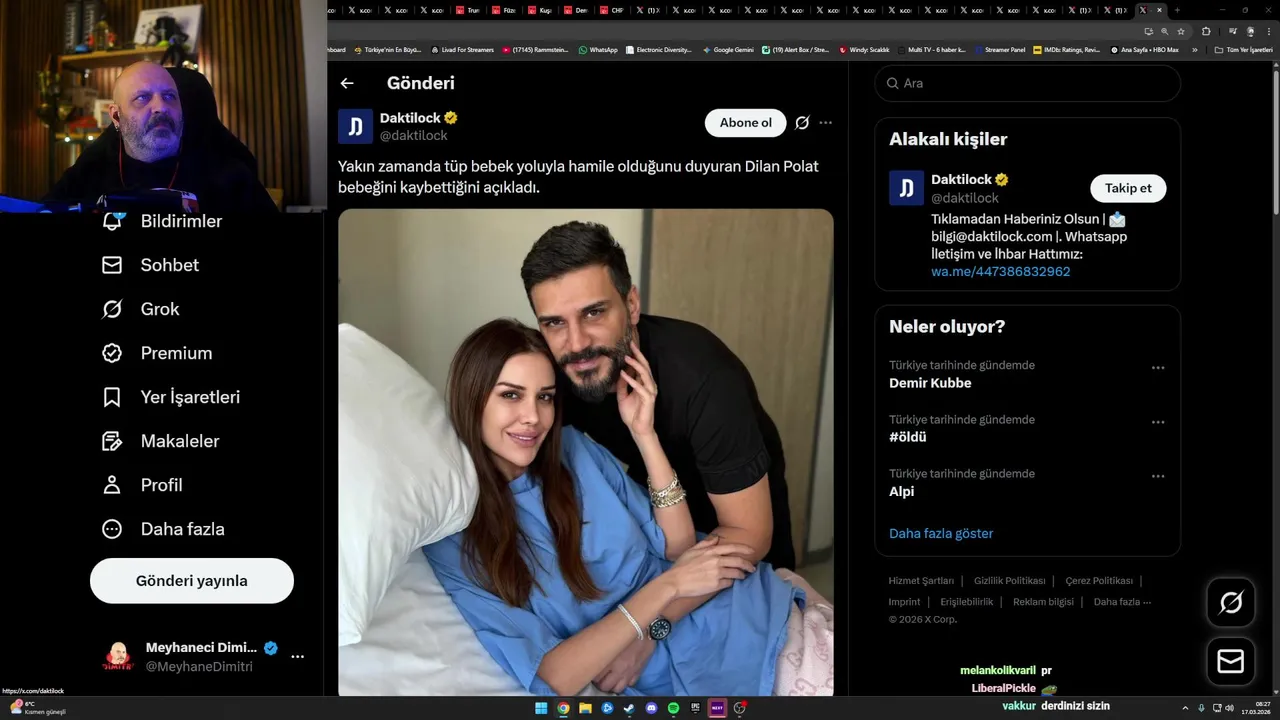Click the Makaleler article icon
The width and height of the screenshot is (1280, 720).
112,441
